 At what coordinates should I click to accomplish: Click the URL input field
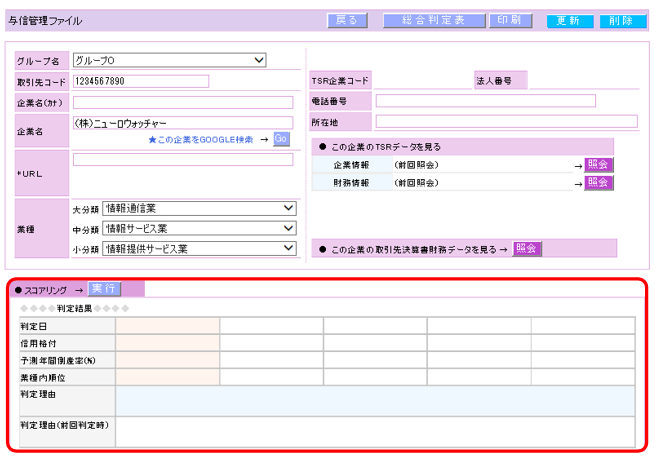182,160
